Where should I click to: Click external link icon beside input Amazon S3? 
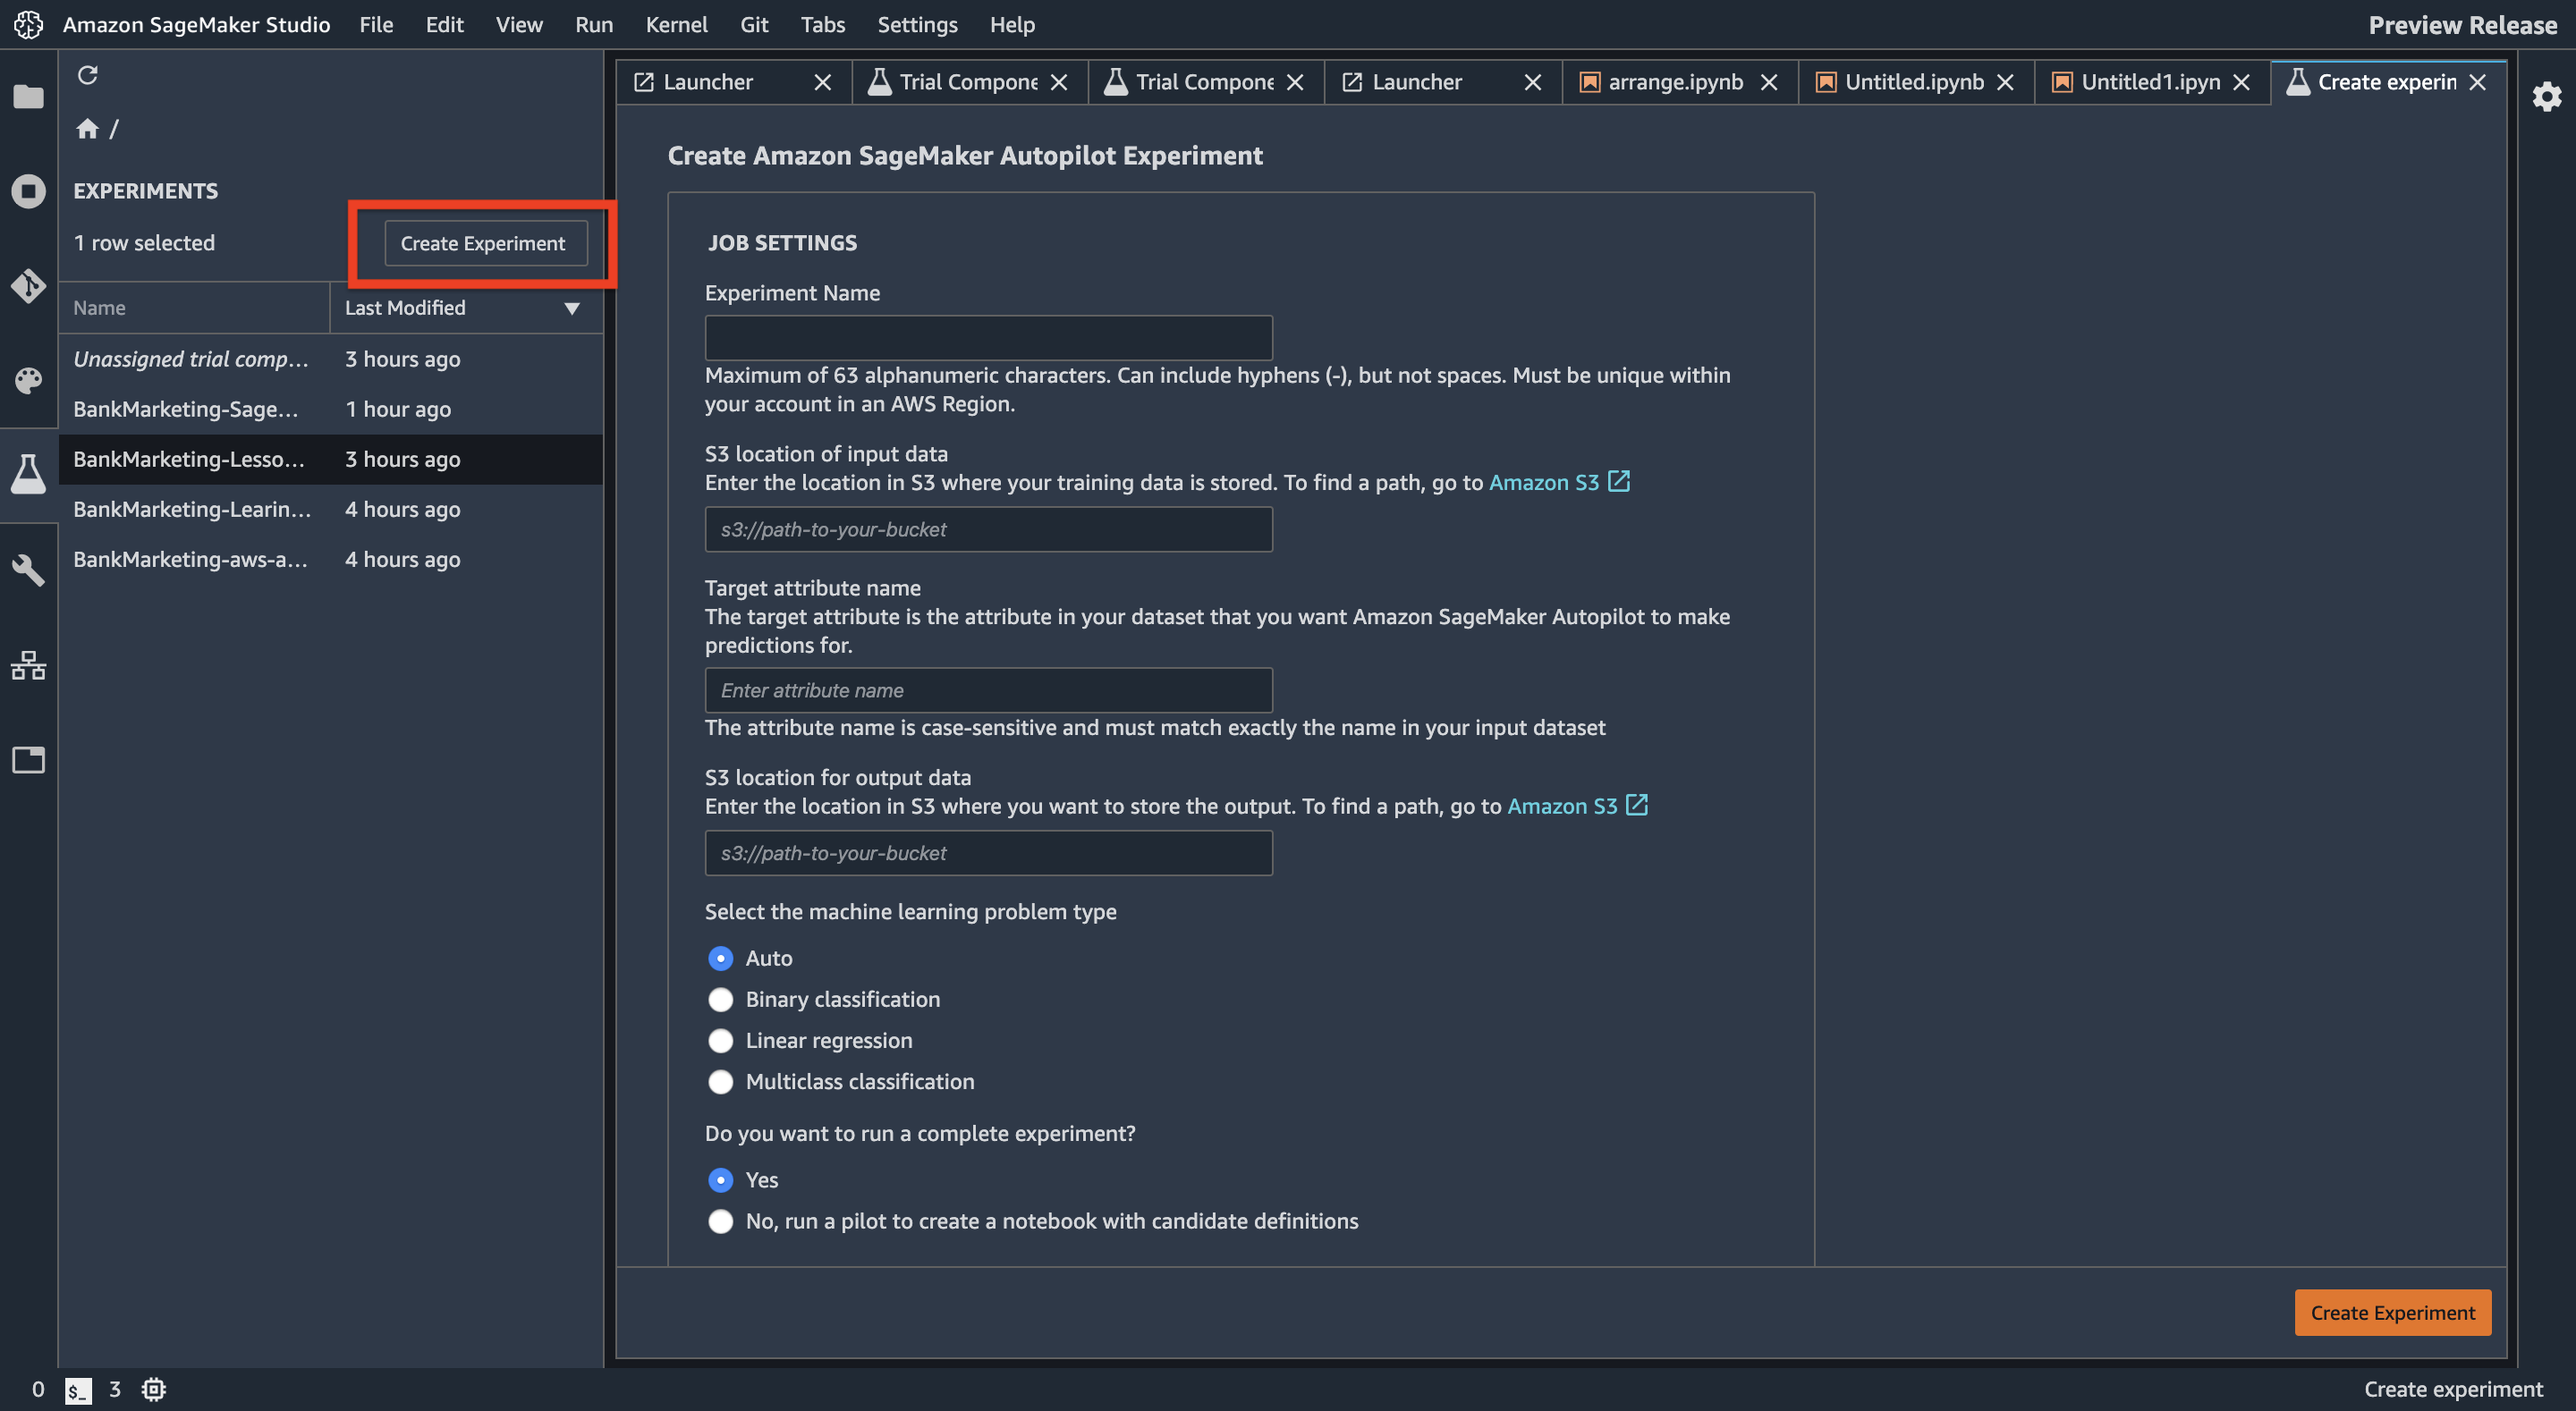pyautogui.click(x=1618, y=481)
